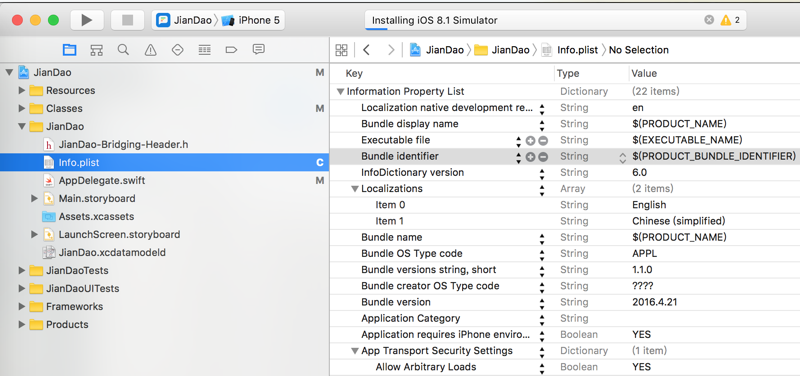Go forward in editor history
800x376 pixels.
coord(391,50)
